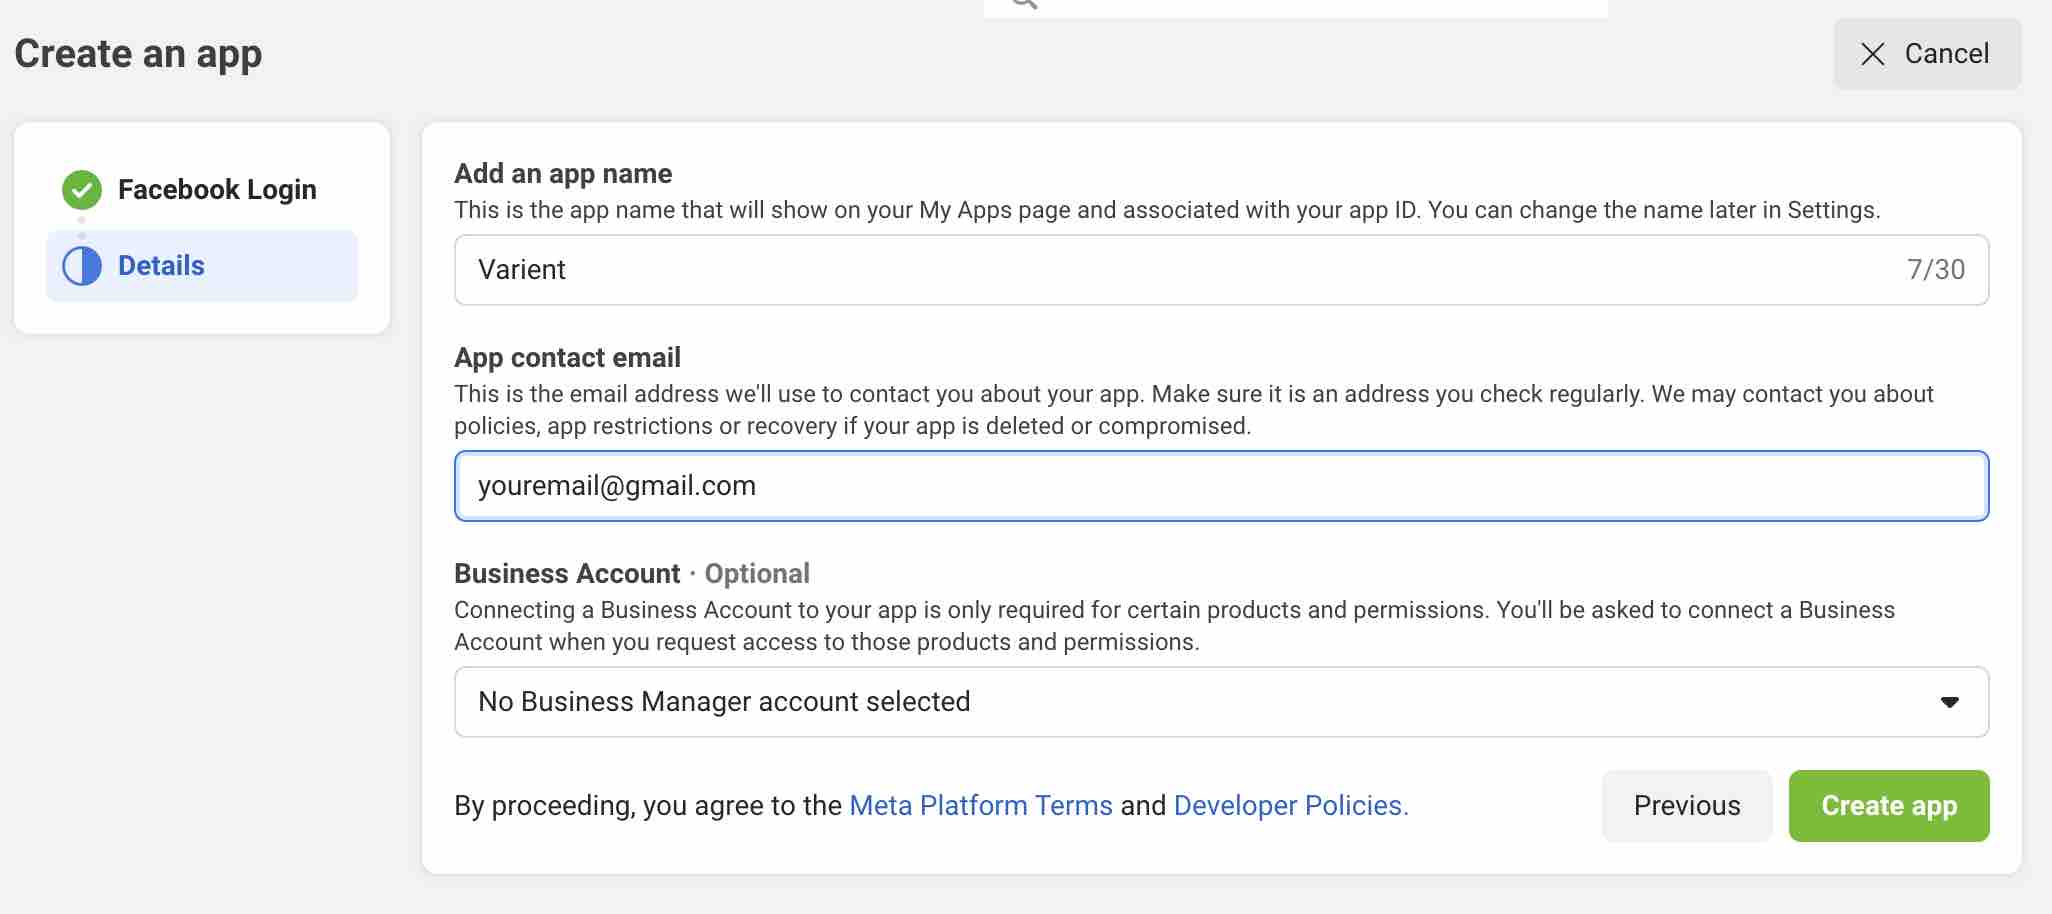Click the Cancel label to abort creation
This screenshot has width=2052, height=914.
coord(1946,54)
